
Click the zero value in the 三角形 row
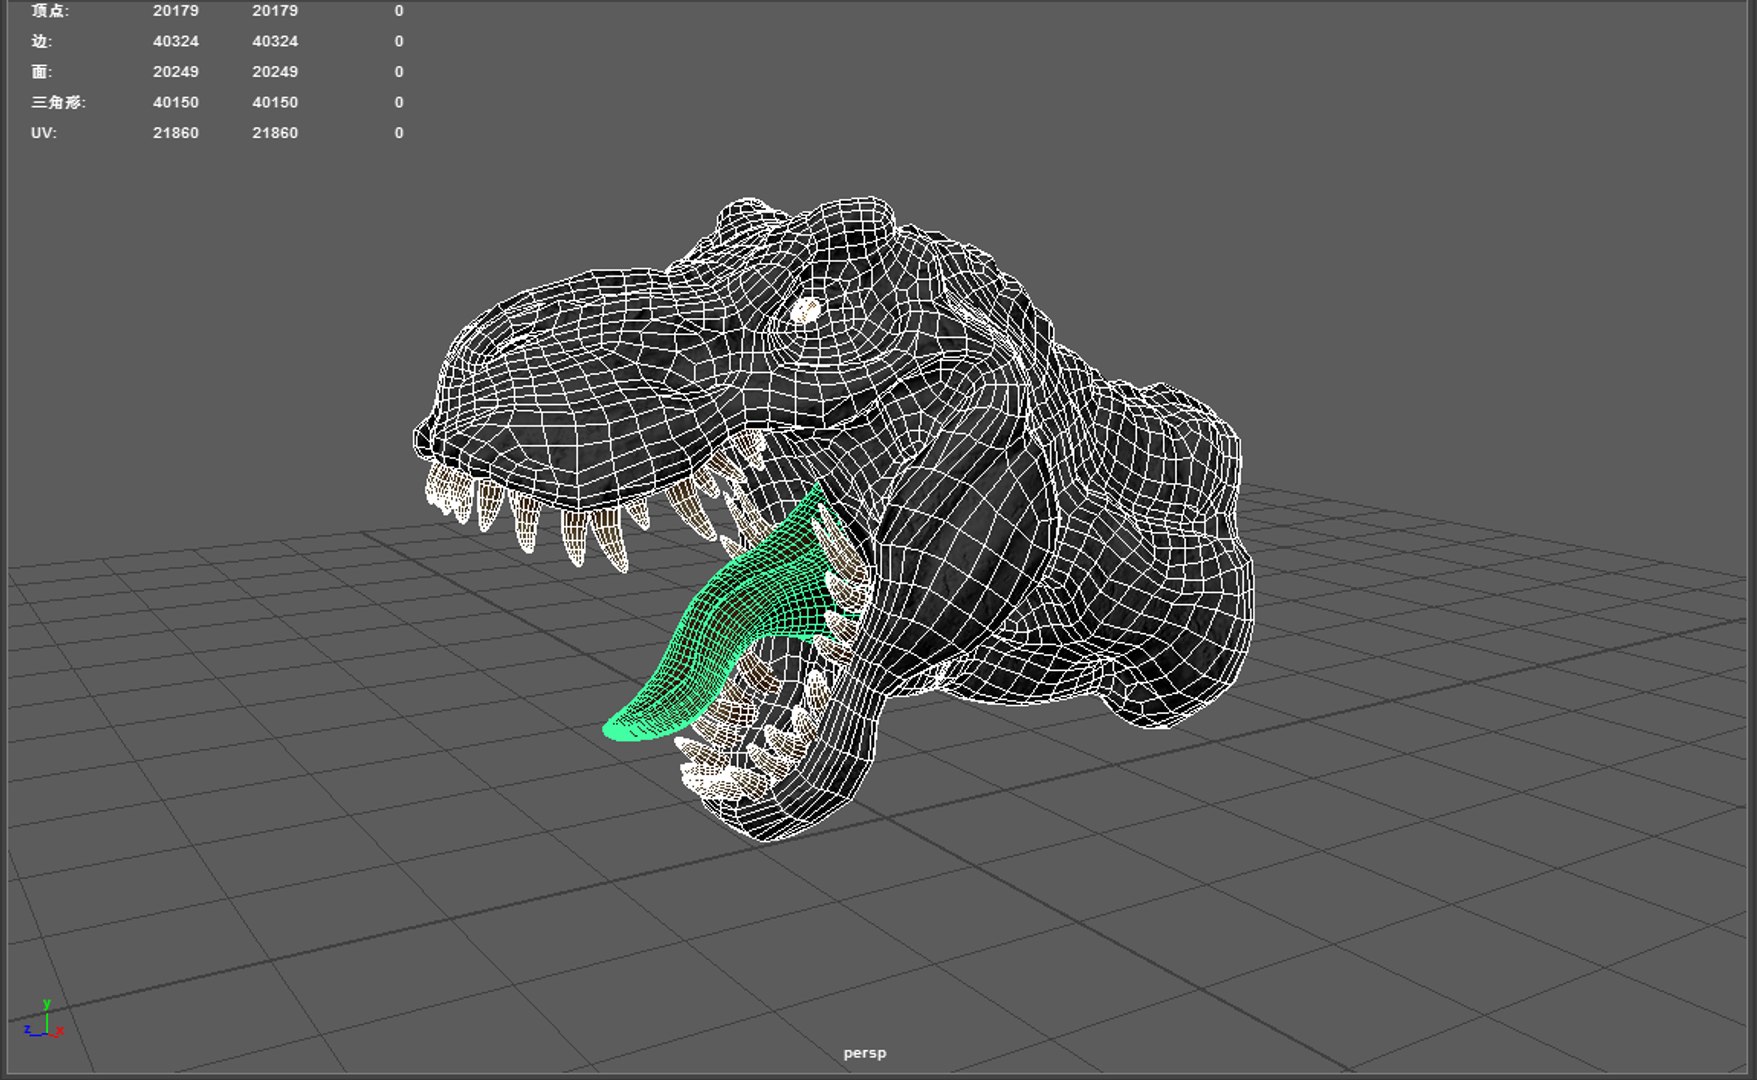coord(399,102)
